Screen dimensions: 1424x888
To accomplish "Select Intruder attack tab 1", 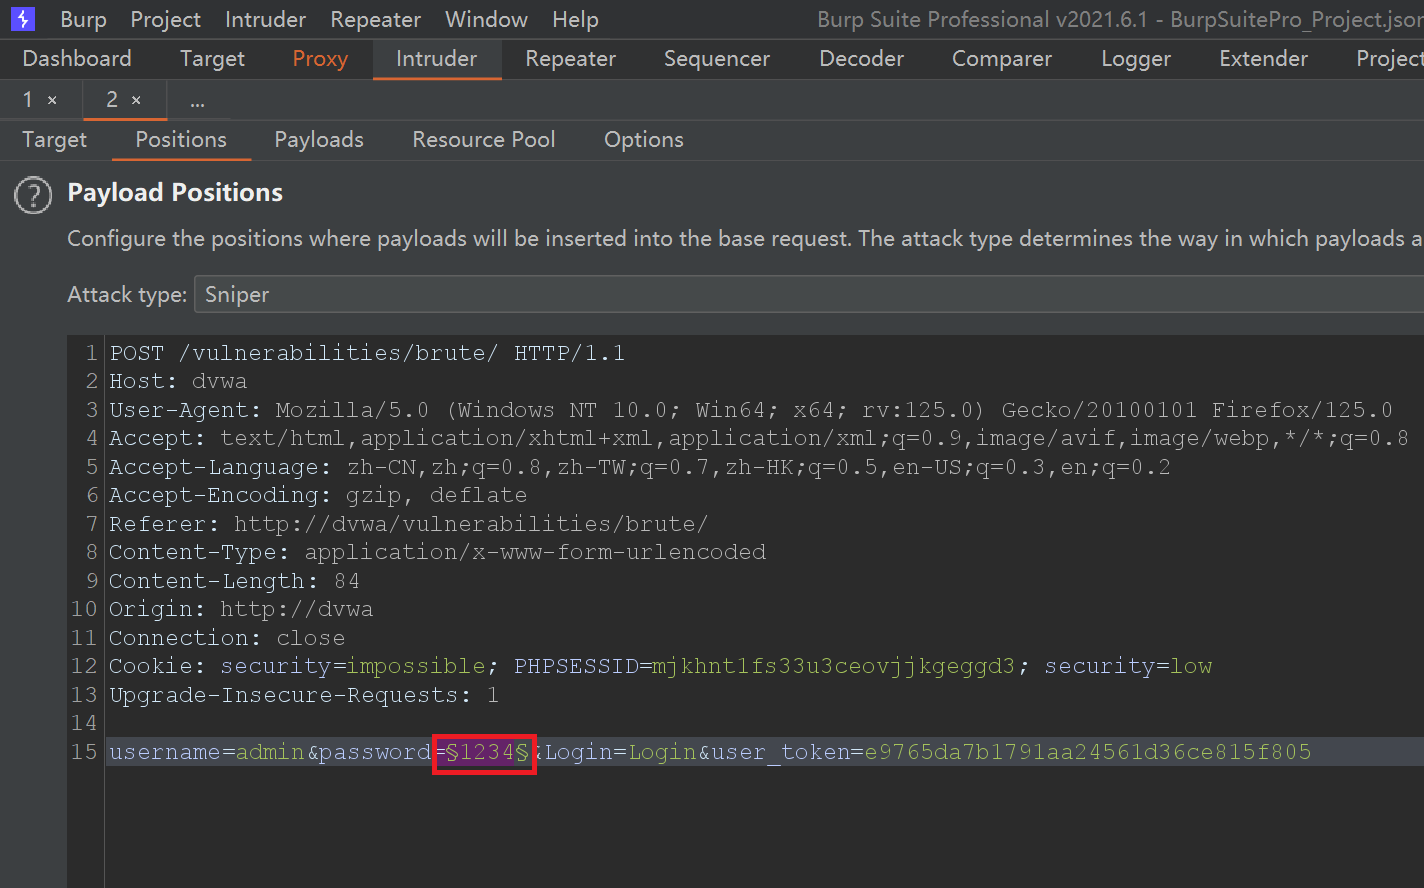I will [28, 100].
